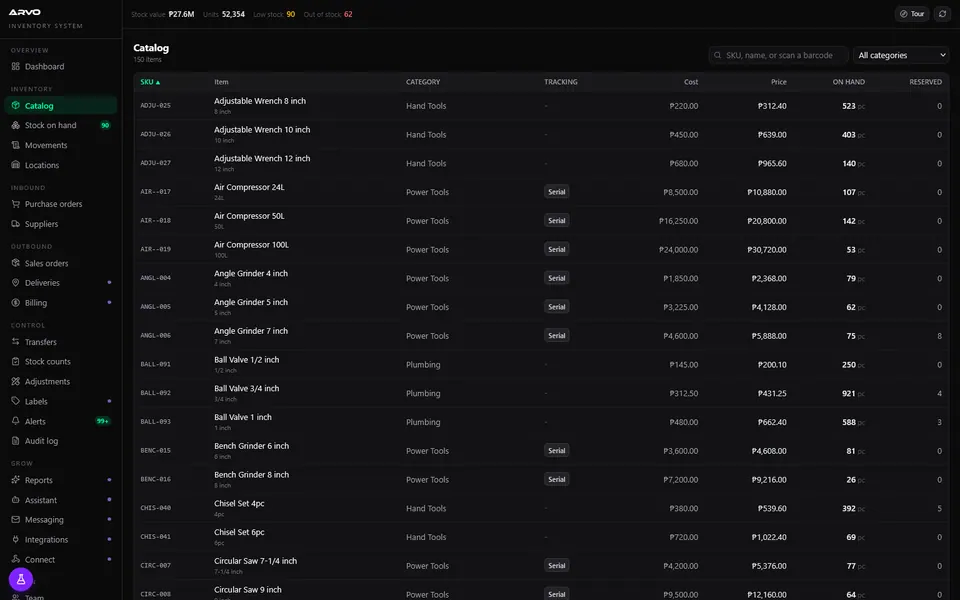Click Serial badge on Bench Grinder 6 inch
The height and width of the screenshot is (600, 960).
(557, 451)
